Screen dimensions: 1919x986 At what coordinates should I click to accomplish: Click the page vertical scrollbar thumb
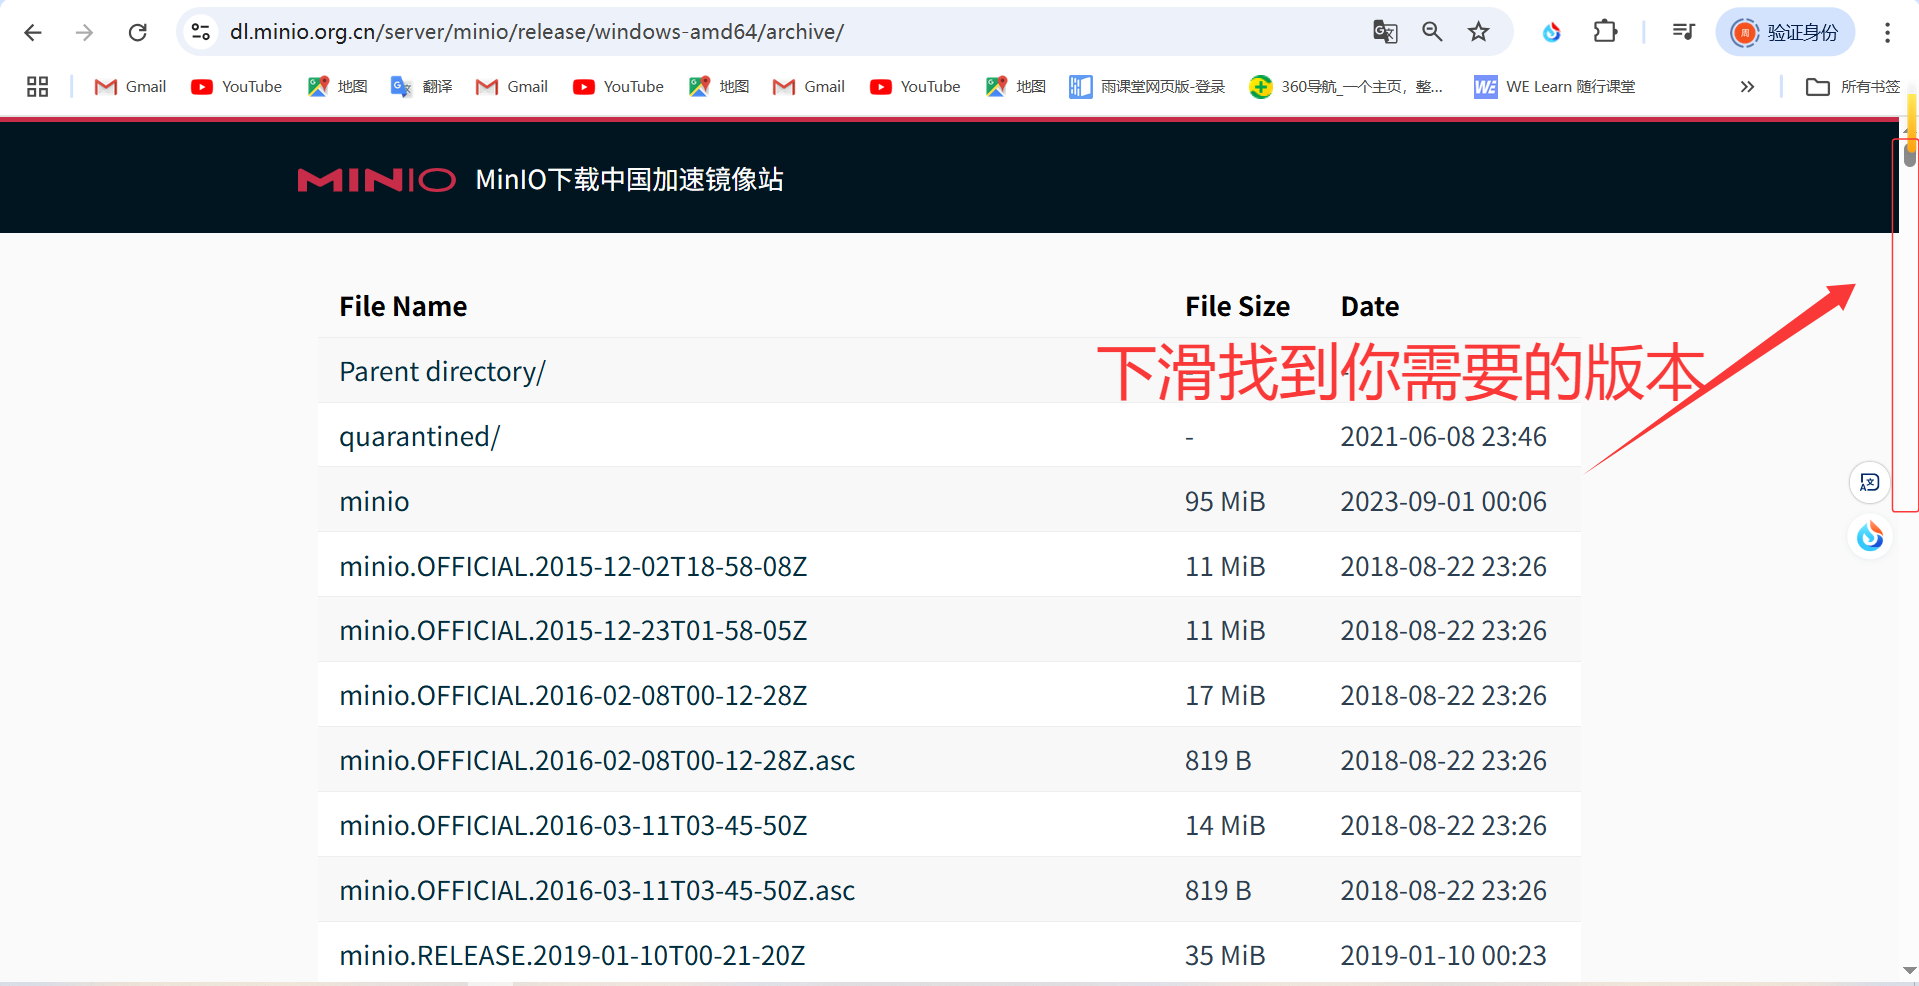coord(1910,154)
